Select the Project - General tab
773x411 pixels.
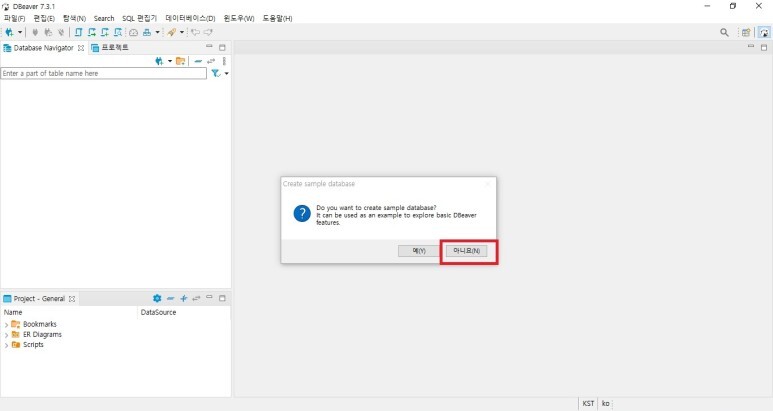pyautogui.click(x=34, y=299)
